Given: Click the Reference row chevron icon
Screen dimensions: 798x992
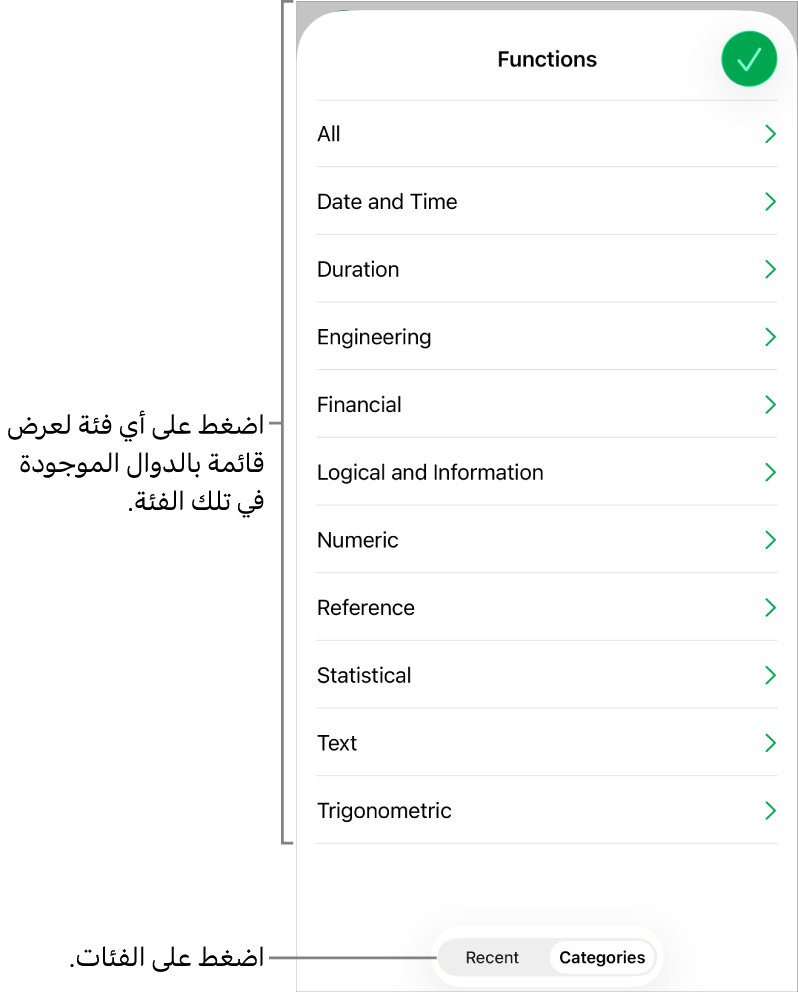Looking at the screenshot, I should tap(770, 608).
